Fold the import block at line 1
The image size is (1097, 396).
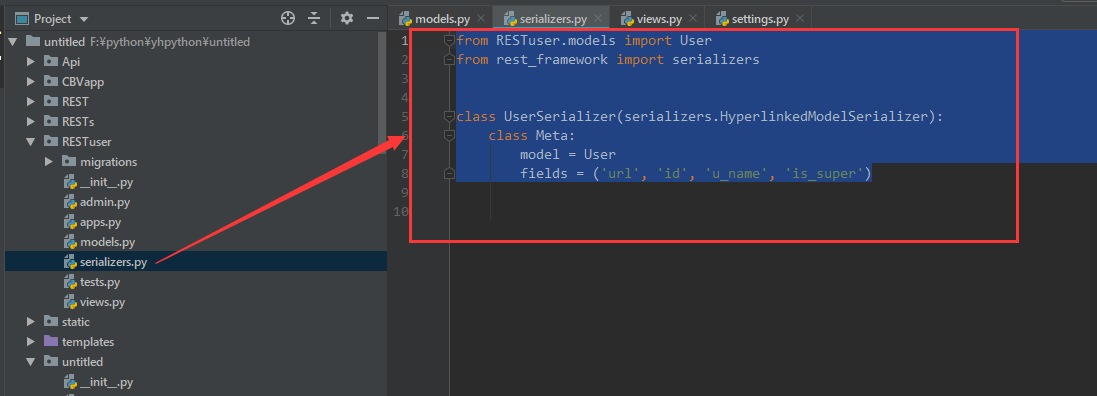point(449,41)
